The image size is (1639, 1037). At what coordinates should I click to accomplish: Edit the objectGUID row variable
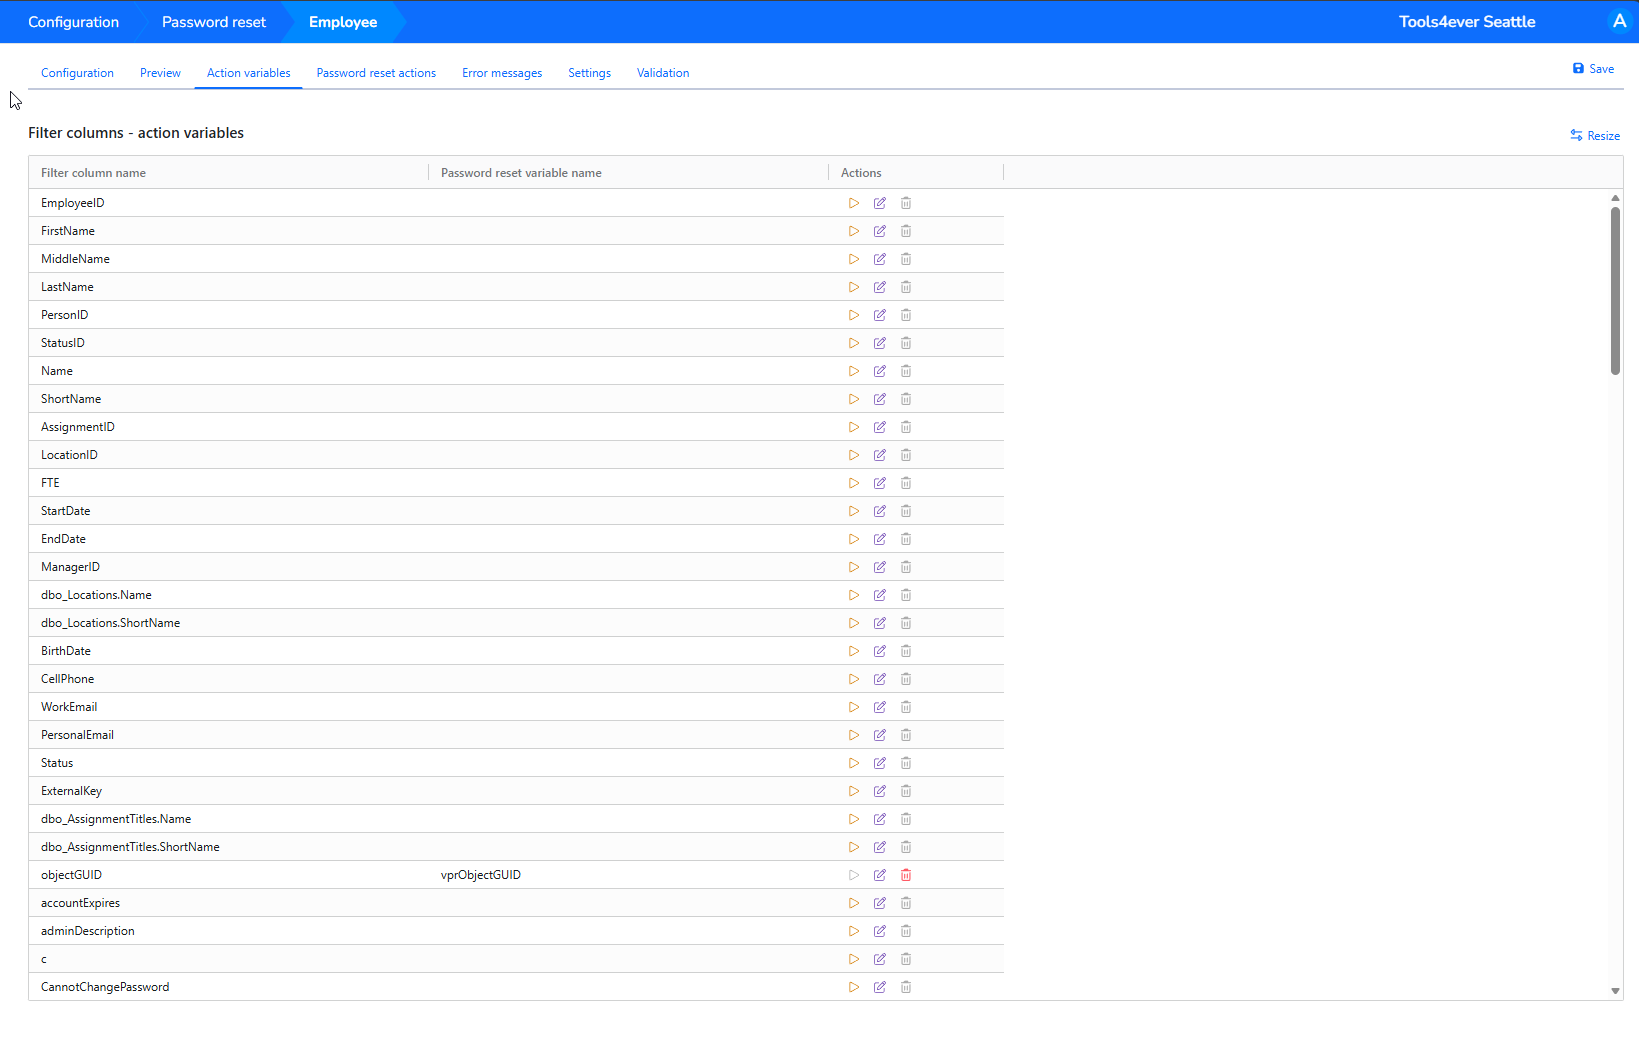880,875
